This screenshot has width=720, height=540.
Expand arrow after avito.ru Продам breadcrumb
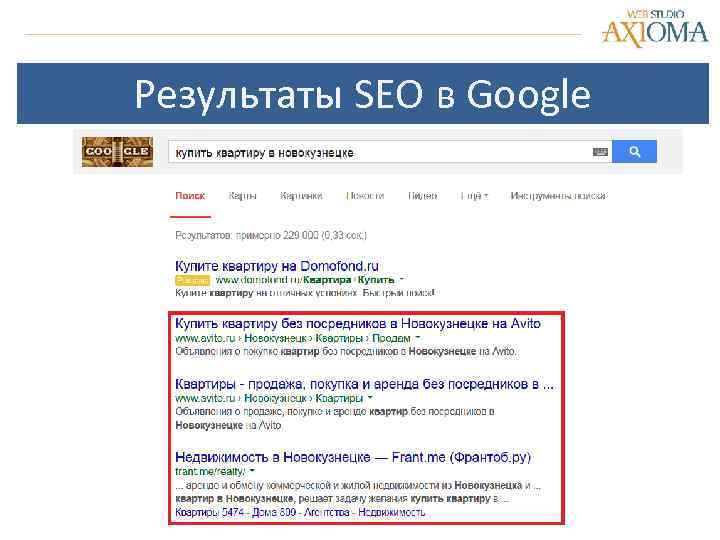(417, 338)
